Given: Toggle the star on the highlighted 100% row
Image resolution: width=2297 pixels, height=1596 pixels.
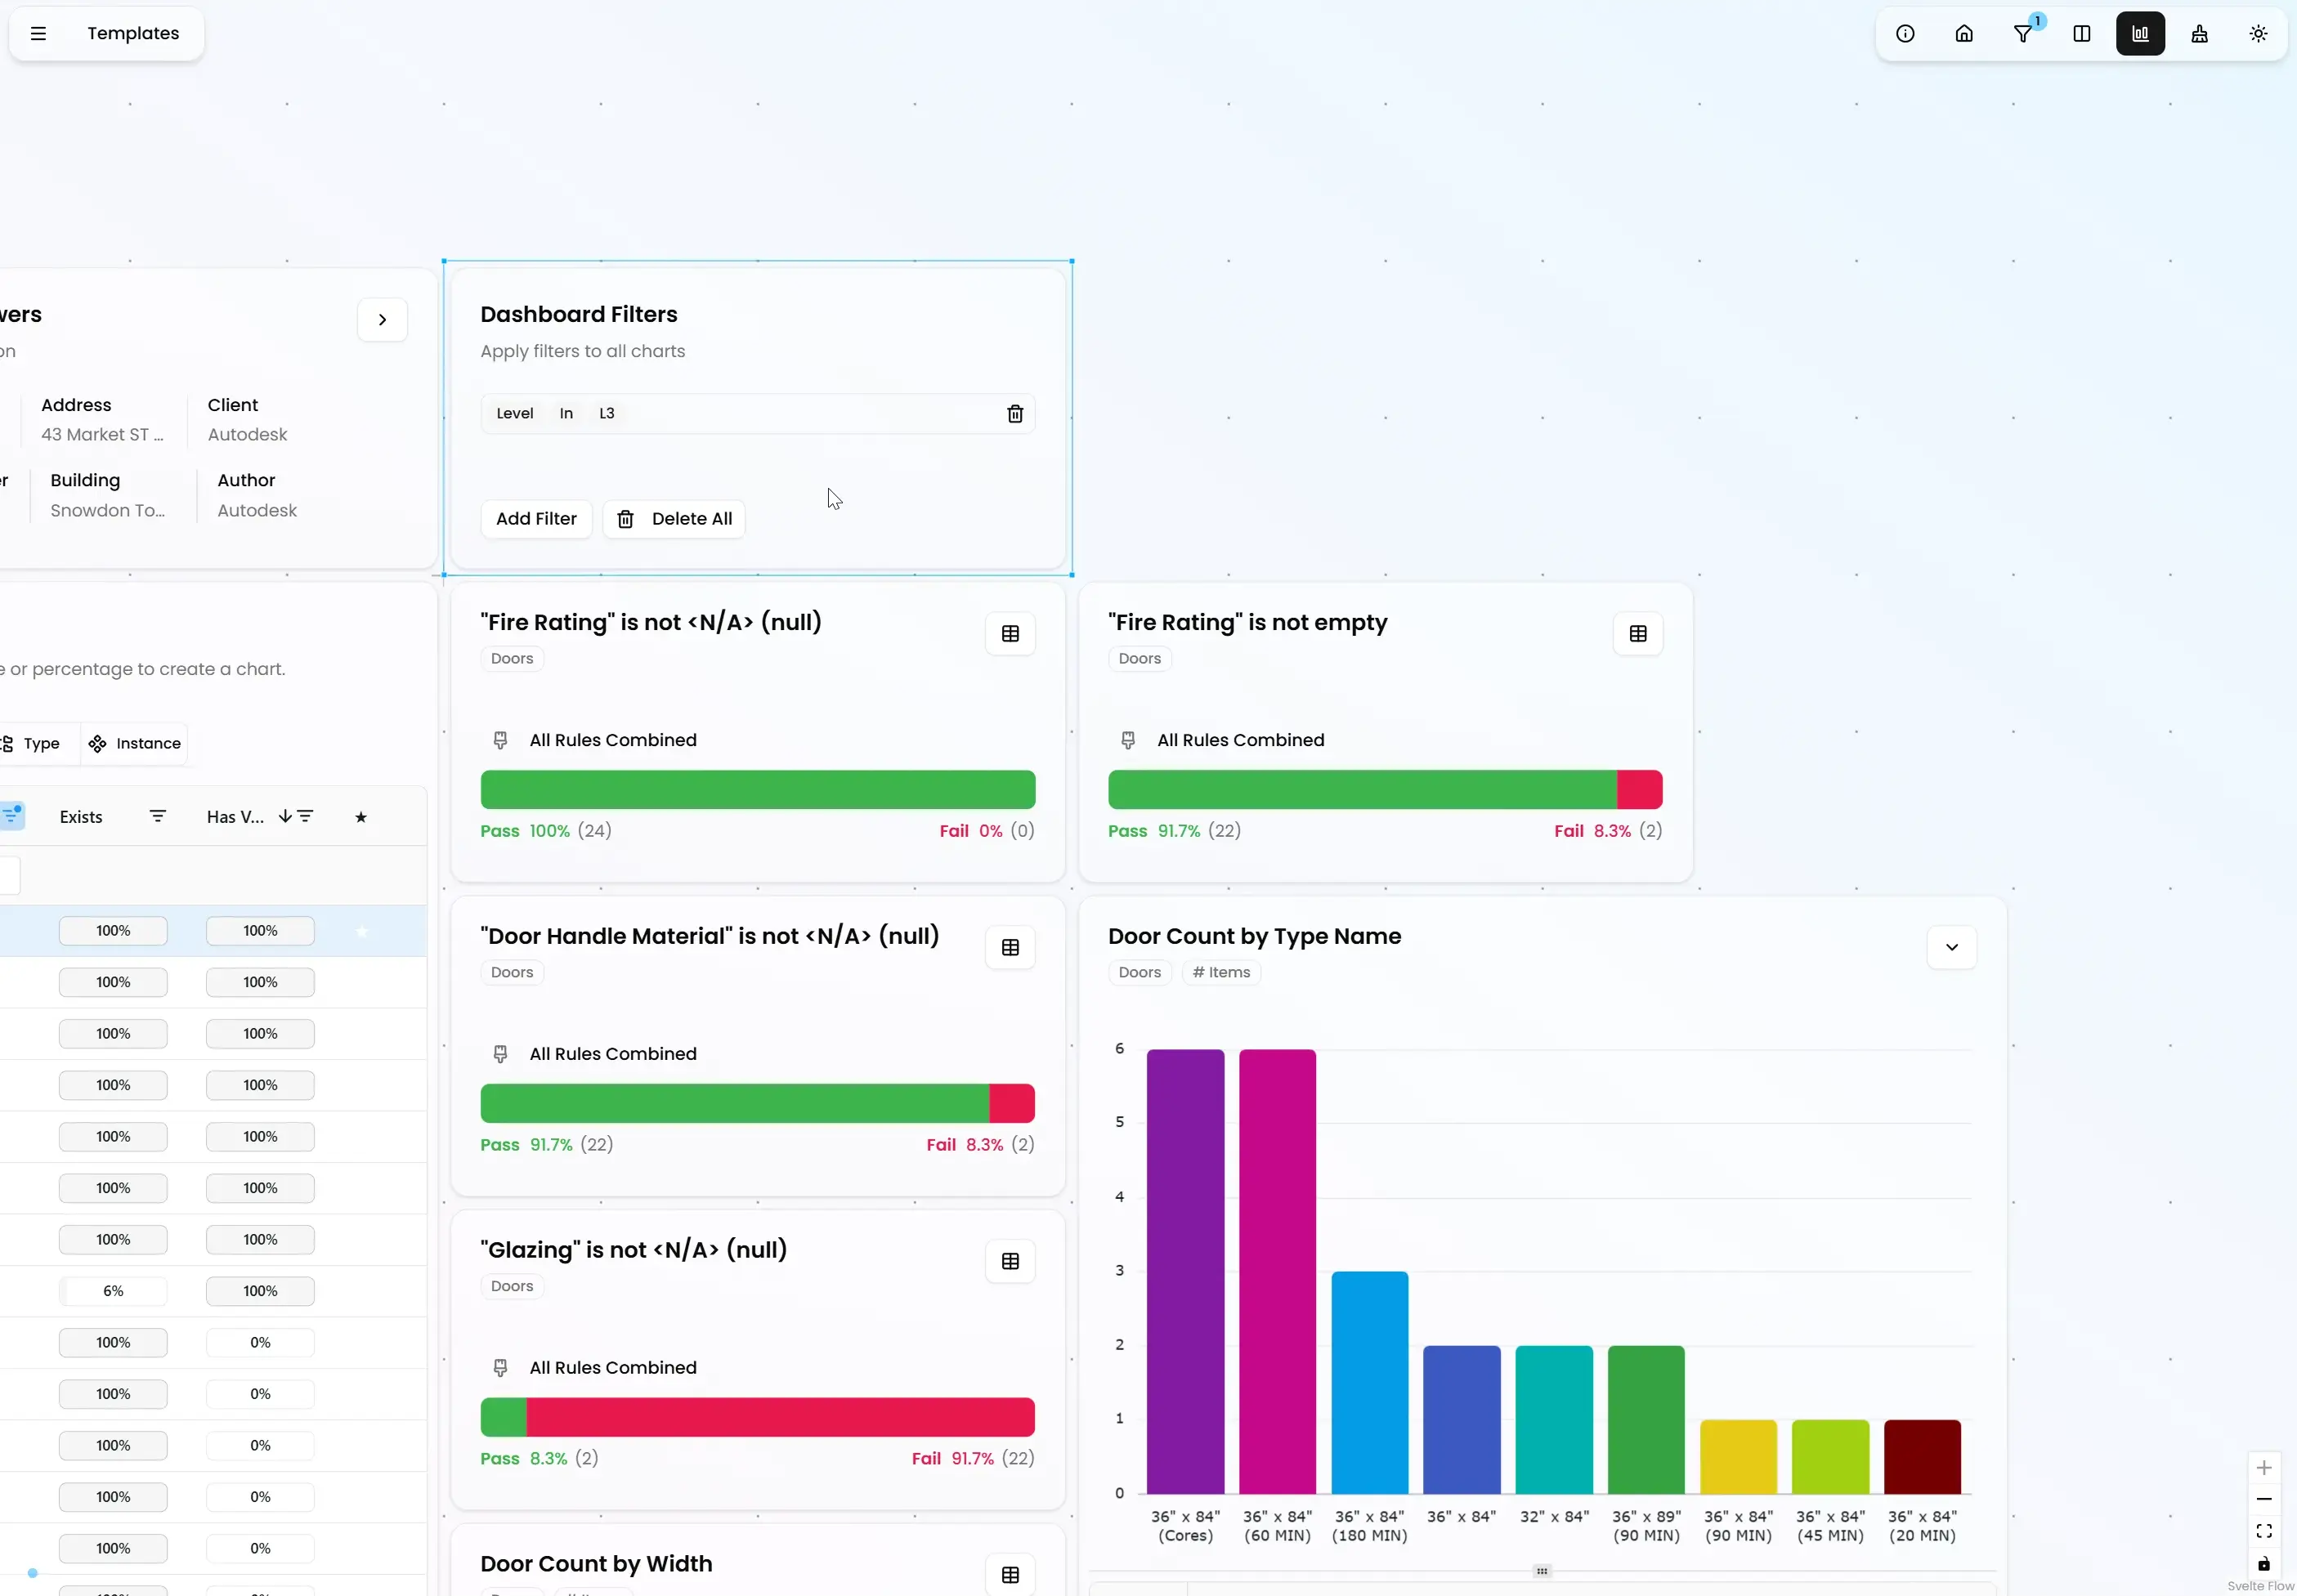Looking at the screenshot, I should click(x=360, y=931).
